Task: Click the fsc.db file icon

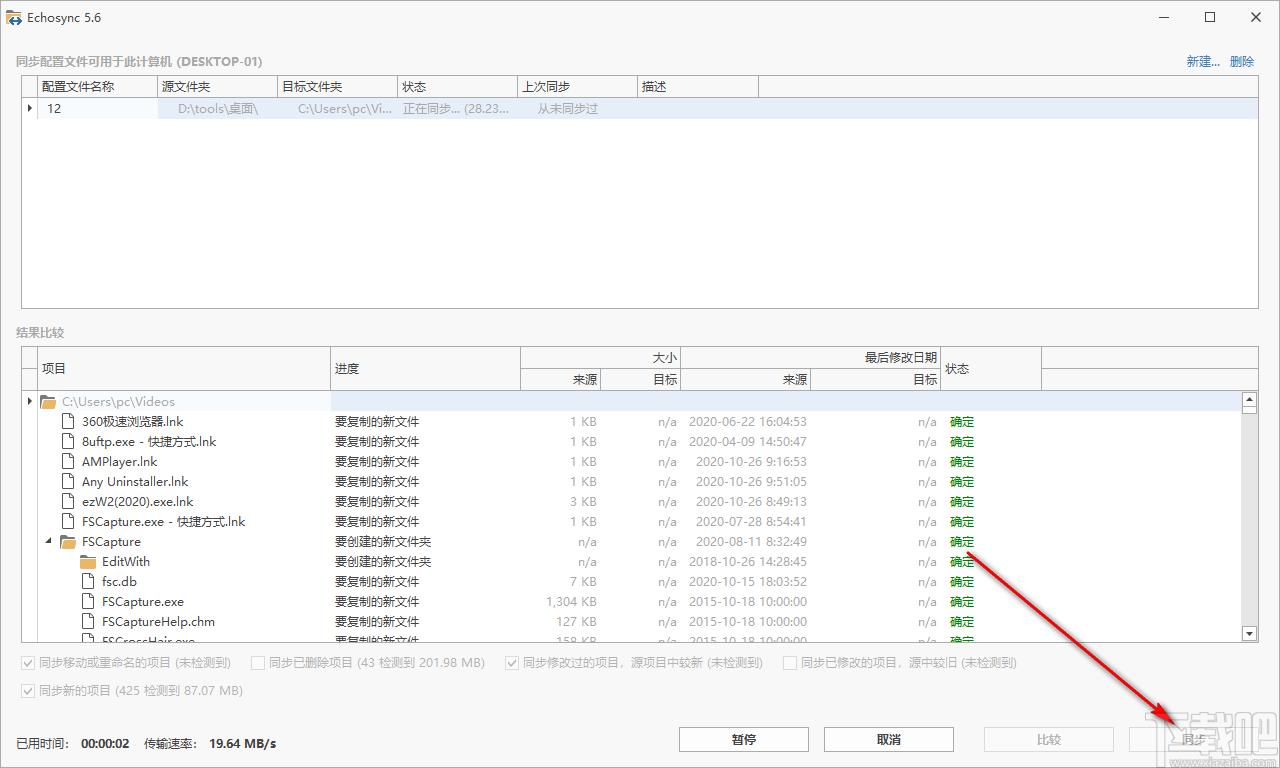Action: coord(88,582)
